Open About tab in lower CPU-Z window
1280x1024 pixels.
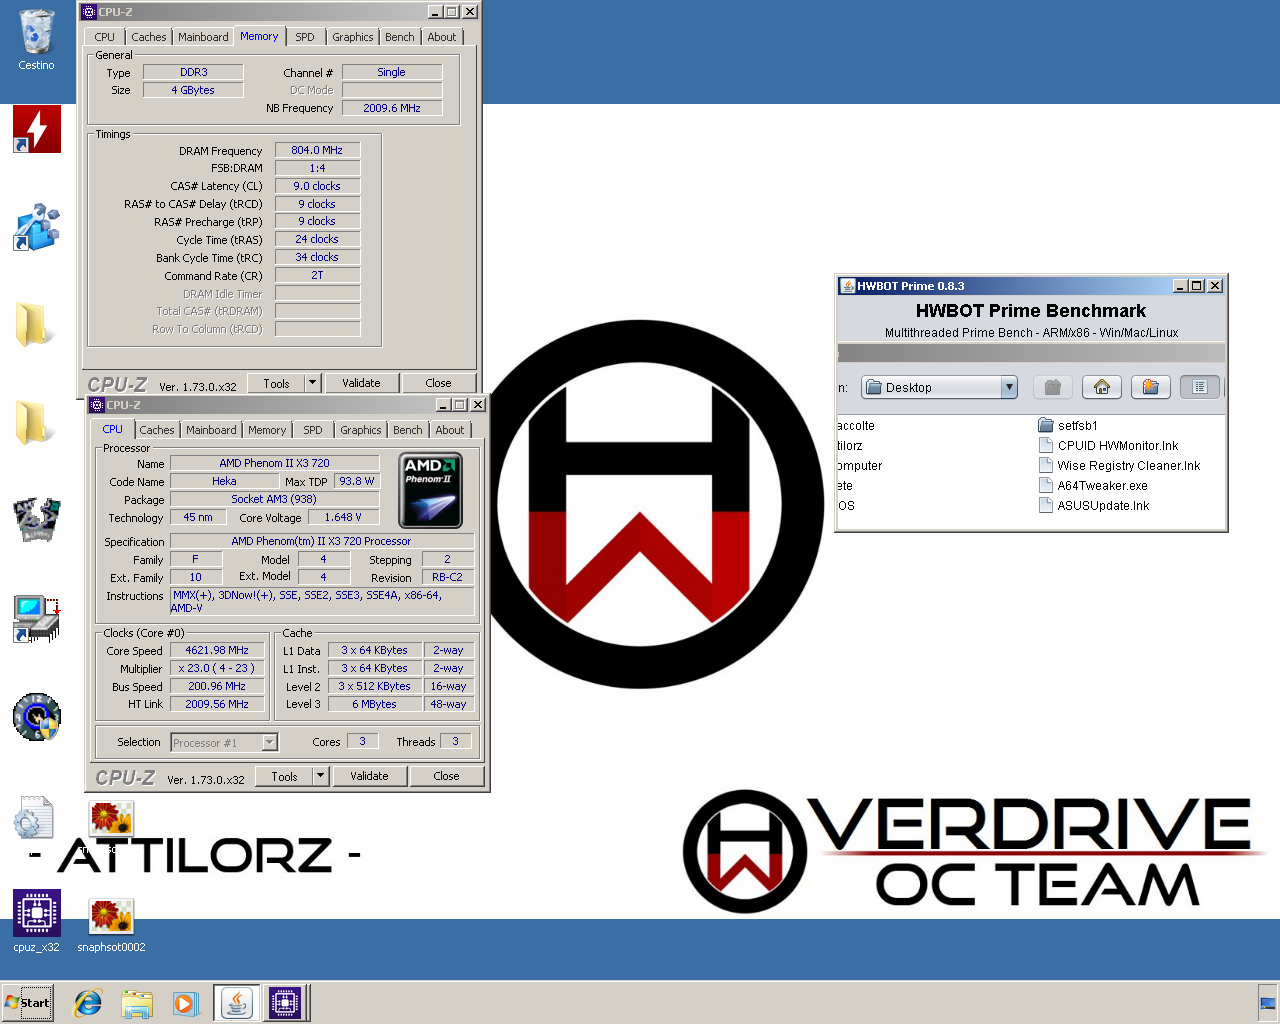(x=450, y=430)
